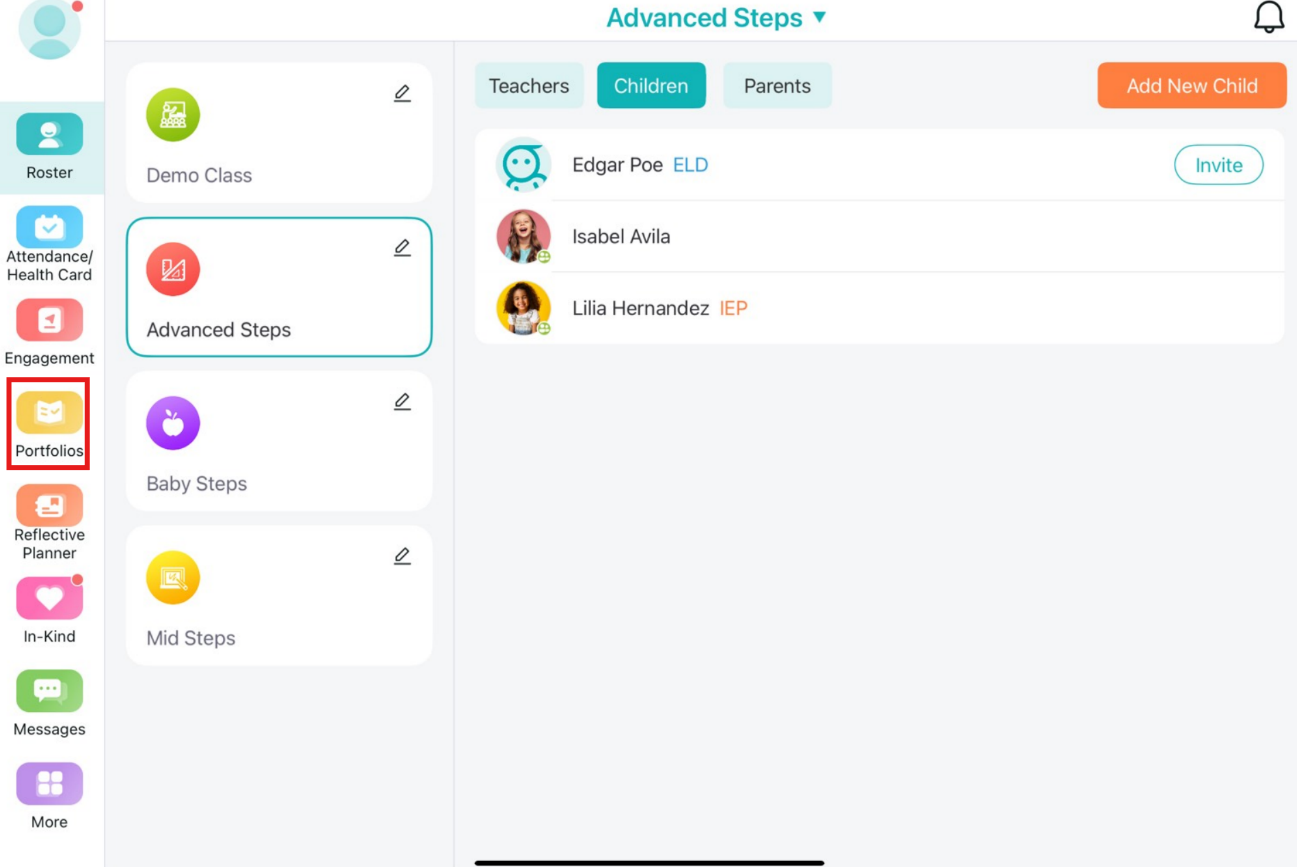Edit the Baby Steps class pencil icon

[x=402, y=401]
